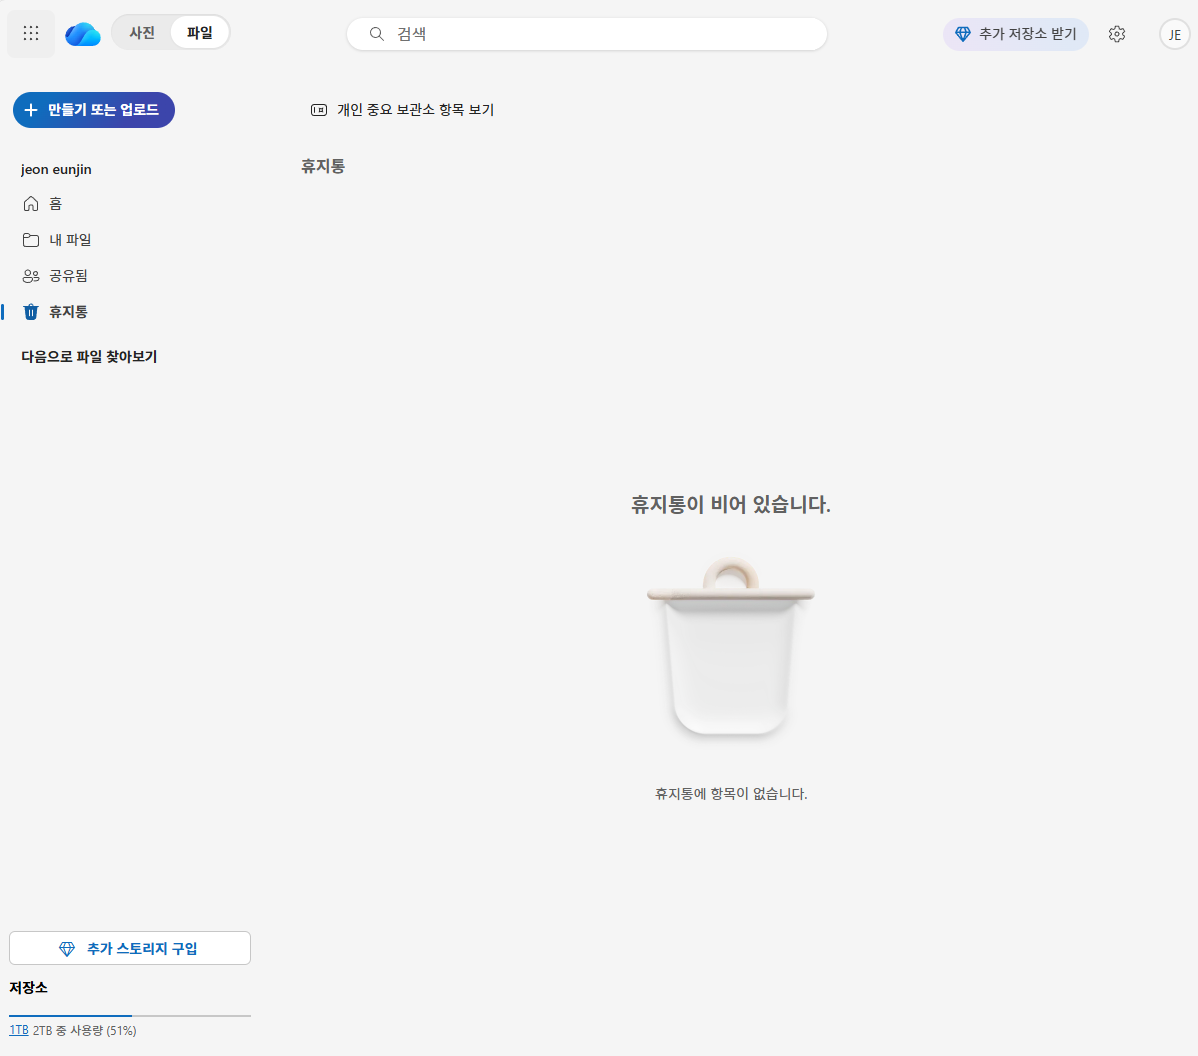This screenshot has width=1198, height=1056.
Task: Click the 휴지통 page title
Action: coord(322,166)
